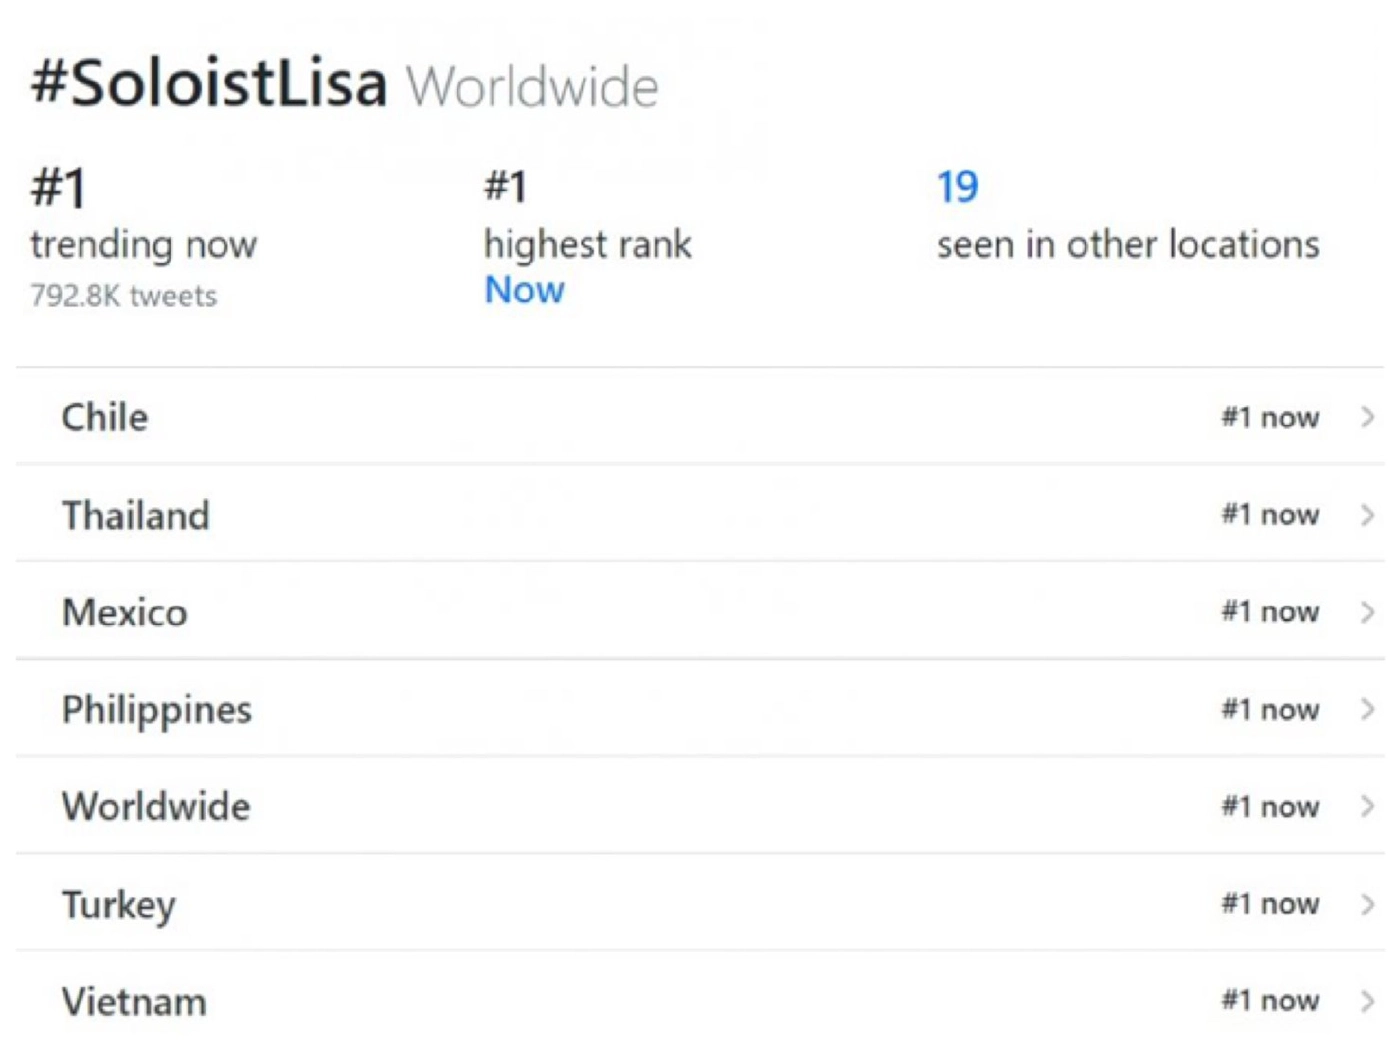1400x1050 pixels.
Task: Expand the Thailand row chevron
Action: click(x=1367, y=515)
